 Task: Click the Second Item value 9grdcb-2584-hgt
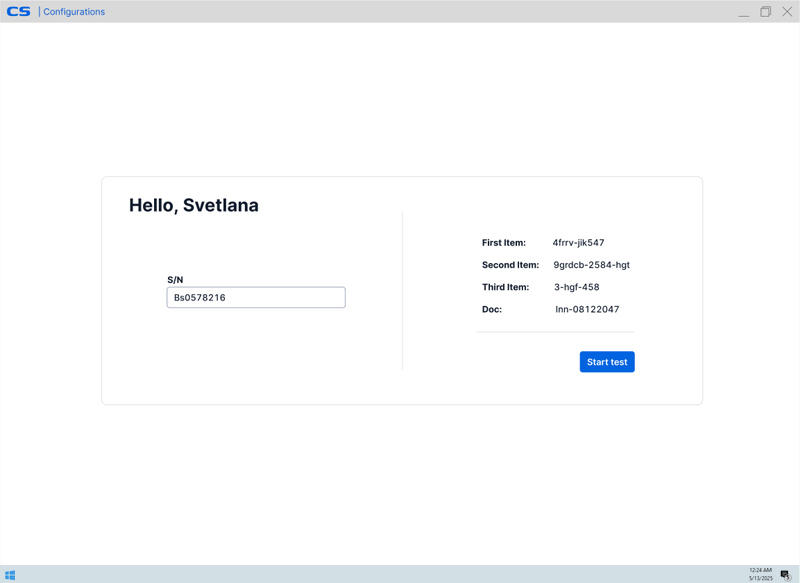(x=591, y=265)
